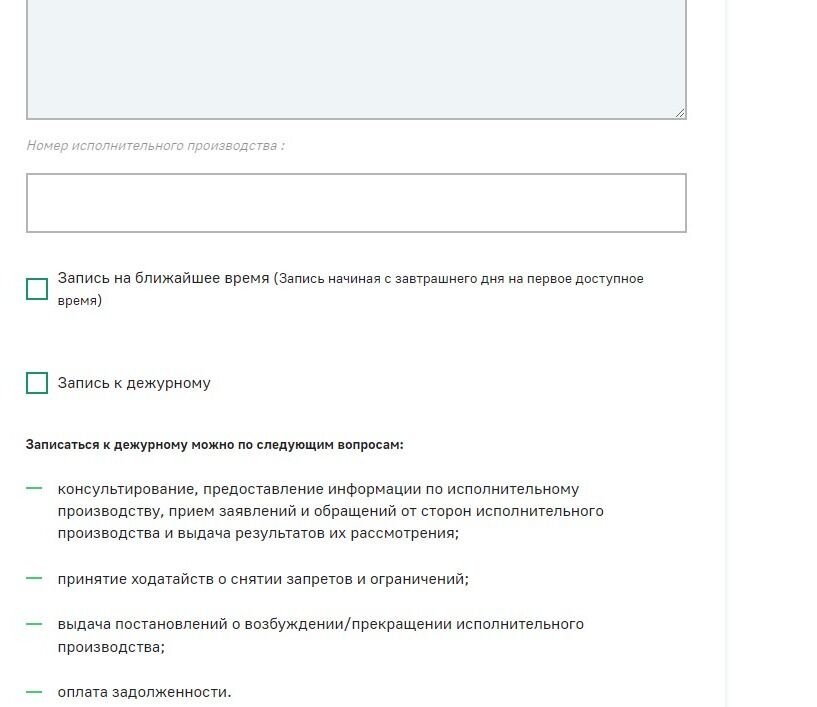Select label 'Номер исполнительного производства :'
Image resolution: width=817 pixels, height=707 pixels.
pos(156,145)
